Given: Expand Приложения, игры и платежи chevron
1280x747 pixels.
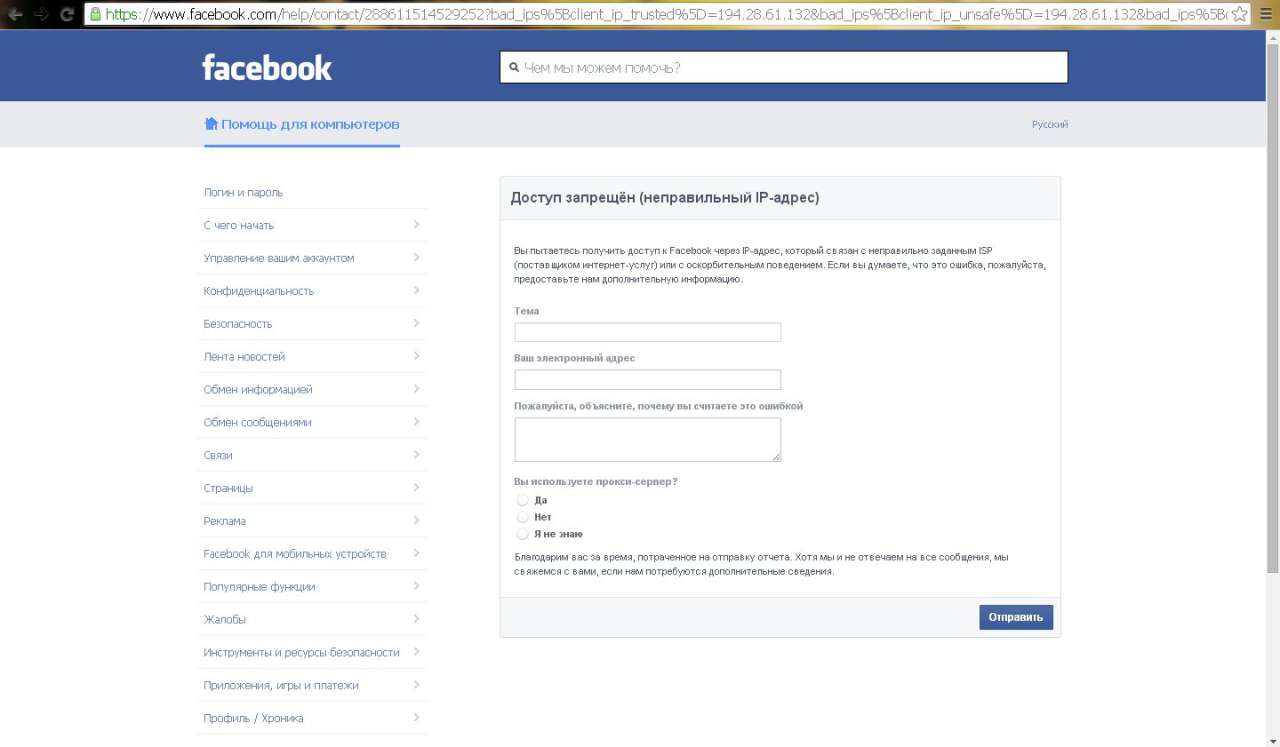Looking at the screenshot, I should click(415, 685).
